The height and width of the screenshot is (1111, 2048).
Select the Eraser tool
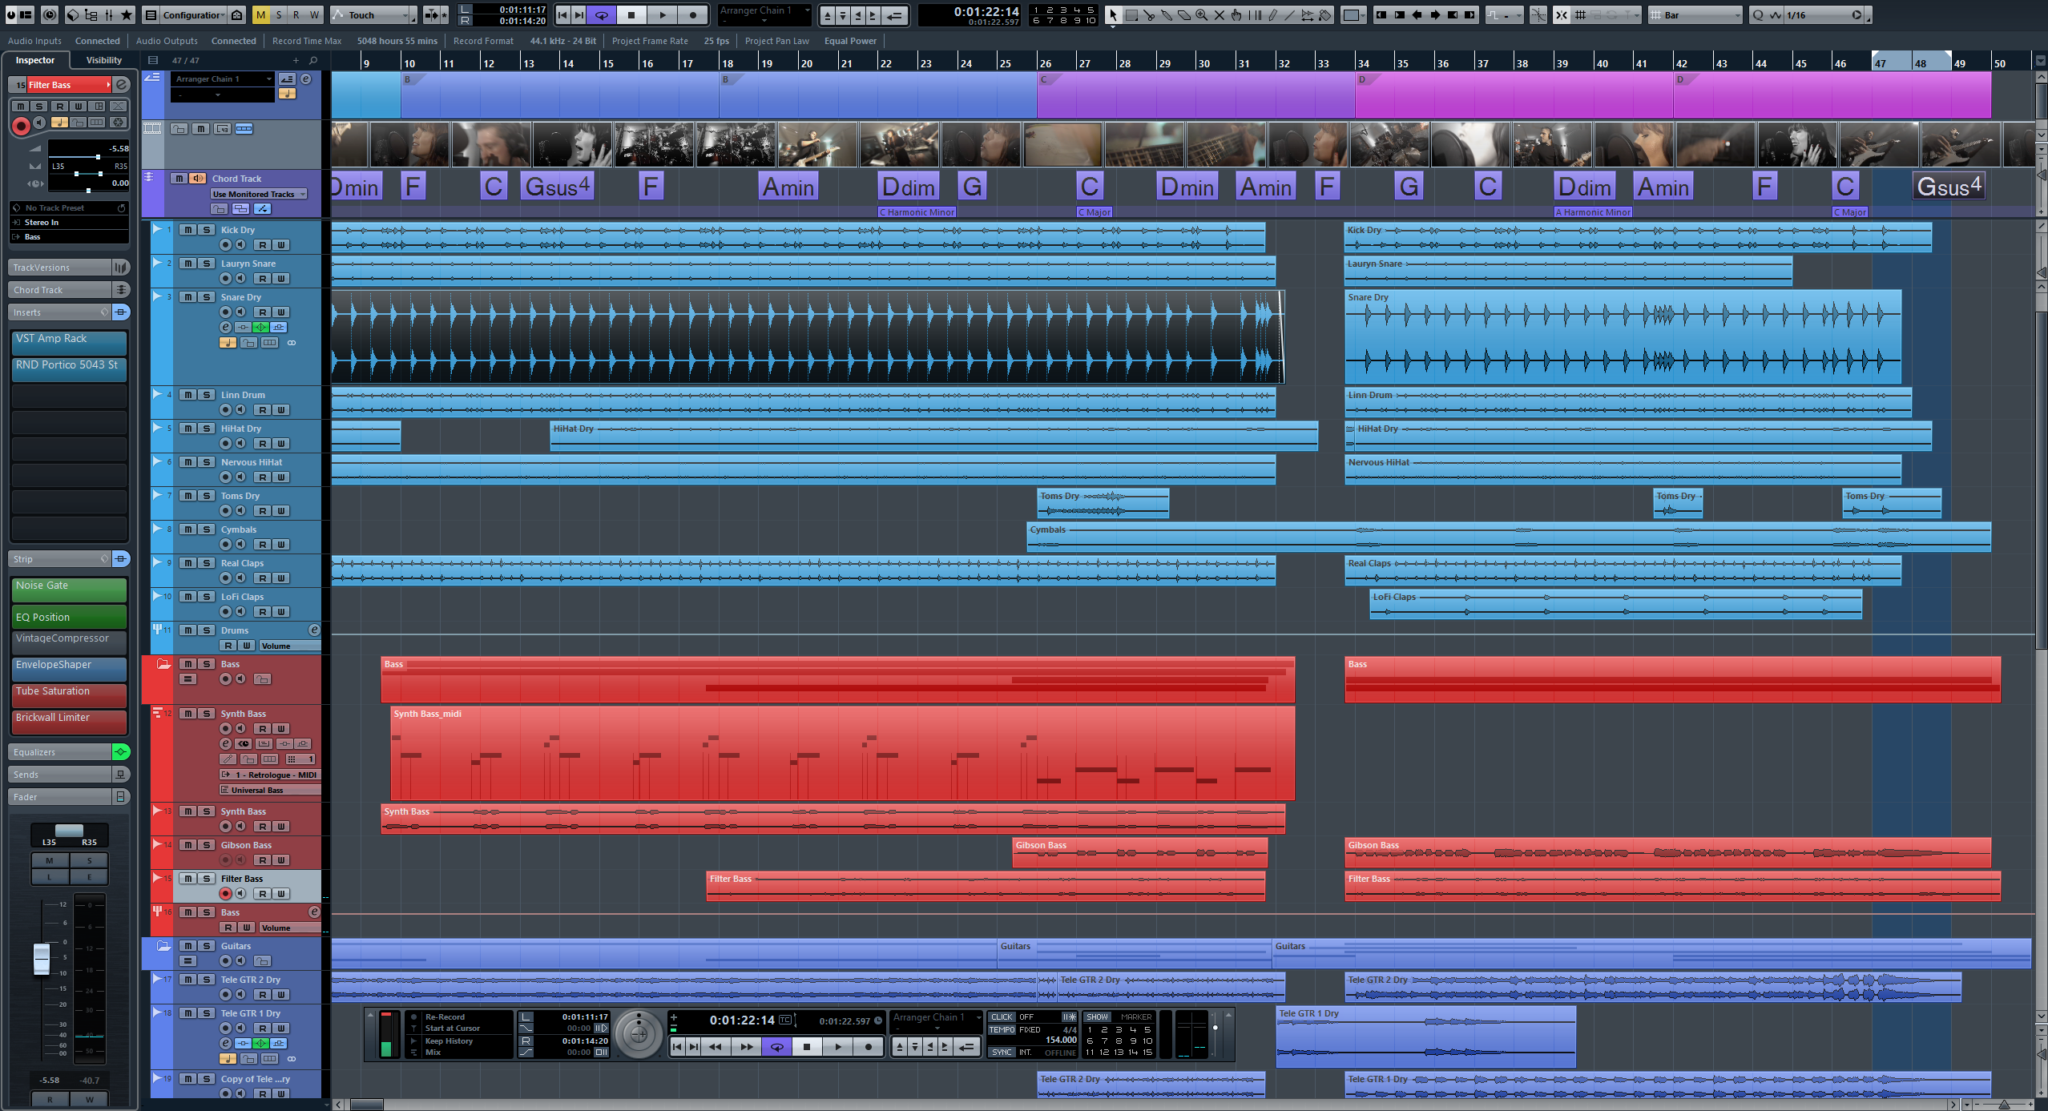point(1184,15)
